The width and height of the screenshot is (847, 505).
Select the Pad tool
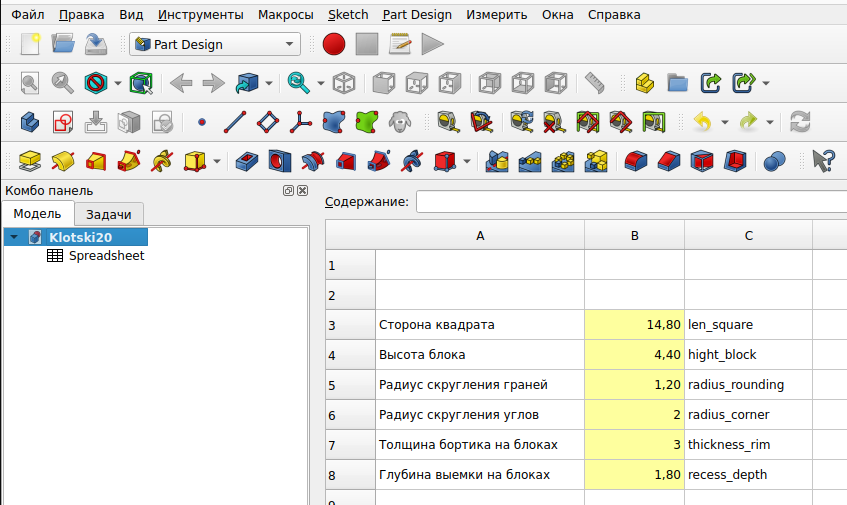tap(31, 160)
